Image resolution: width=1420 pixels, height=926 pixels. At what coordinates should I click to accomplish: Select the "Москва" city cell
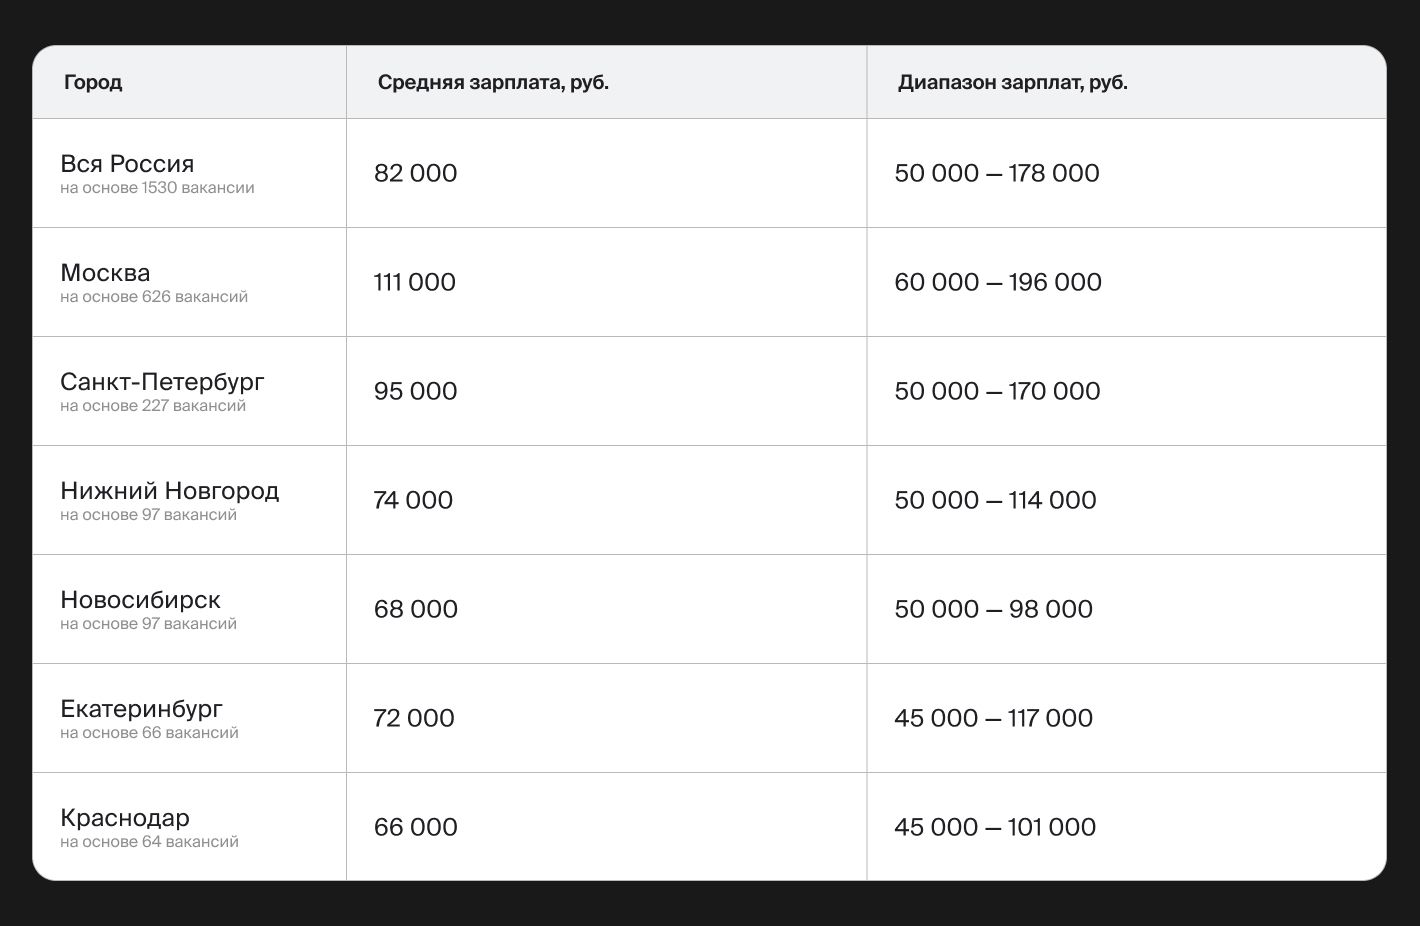click(x=105, y=273)
